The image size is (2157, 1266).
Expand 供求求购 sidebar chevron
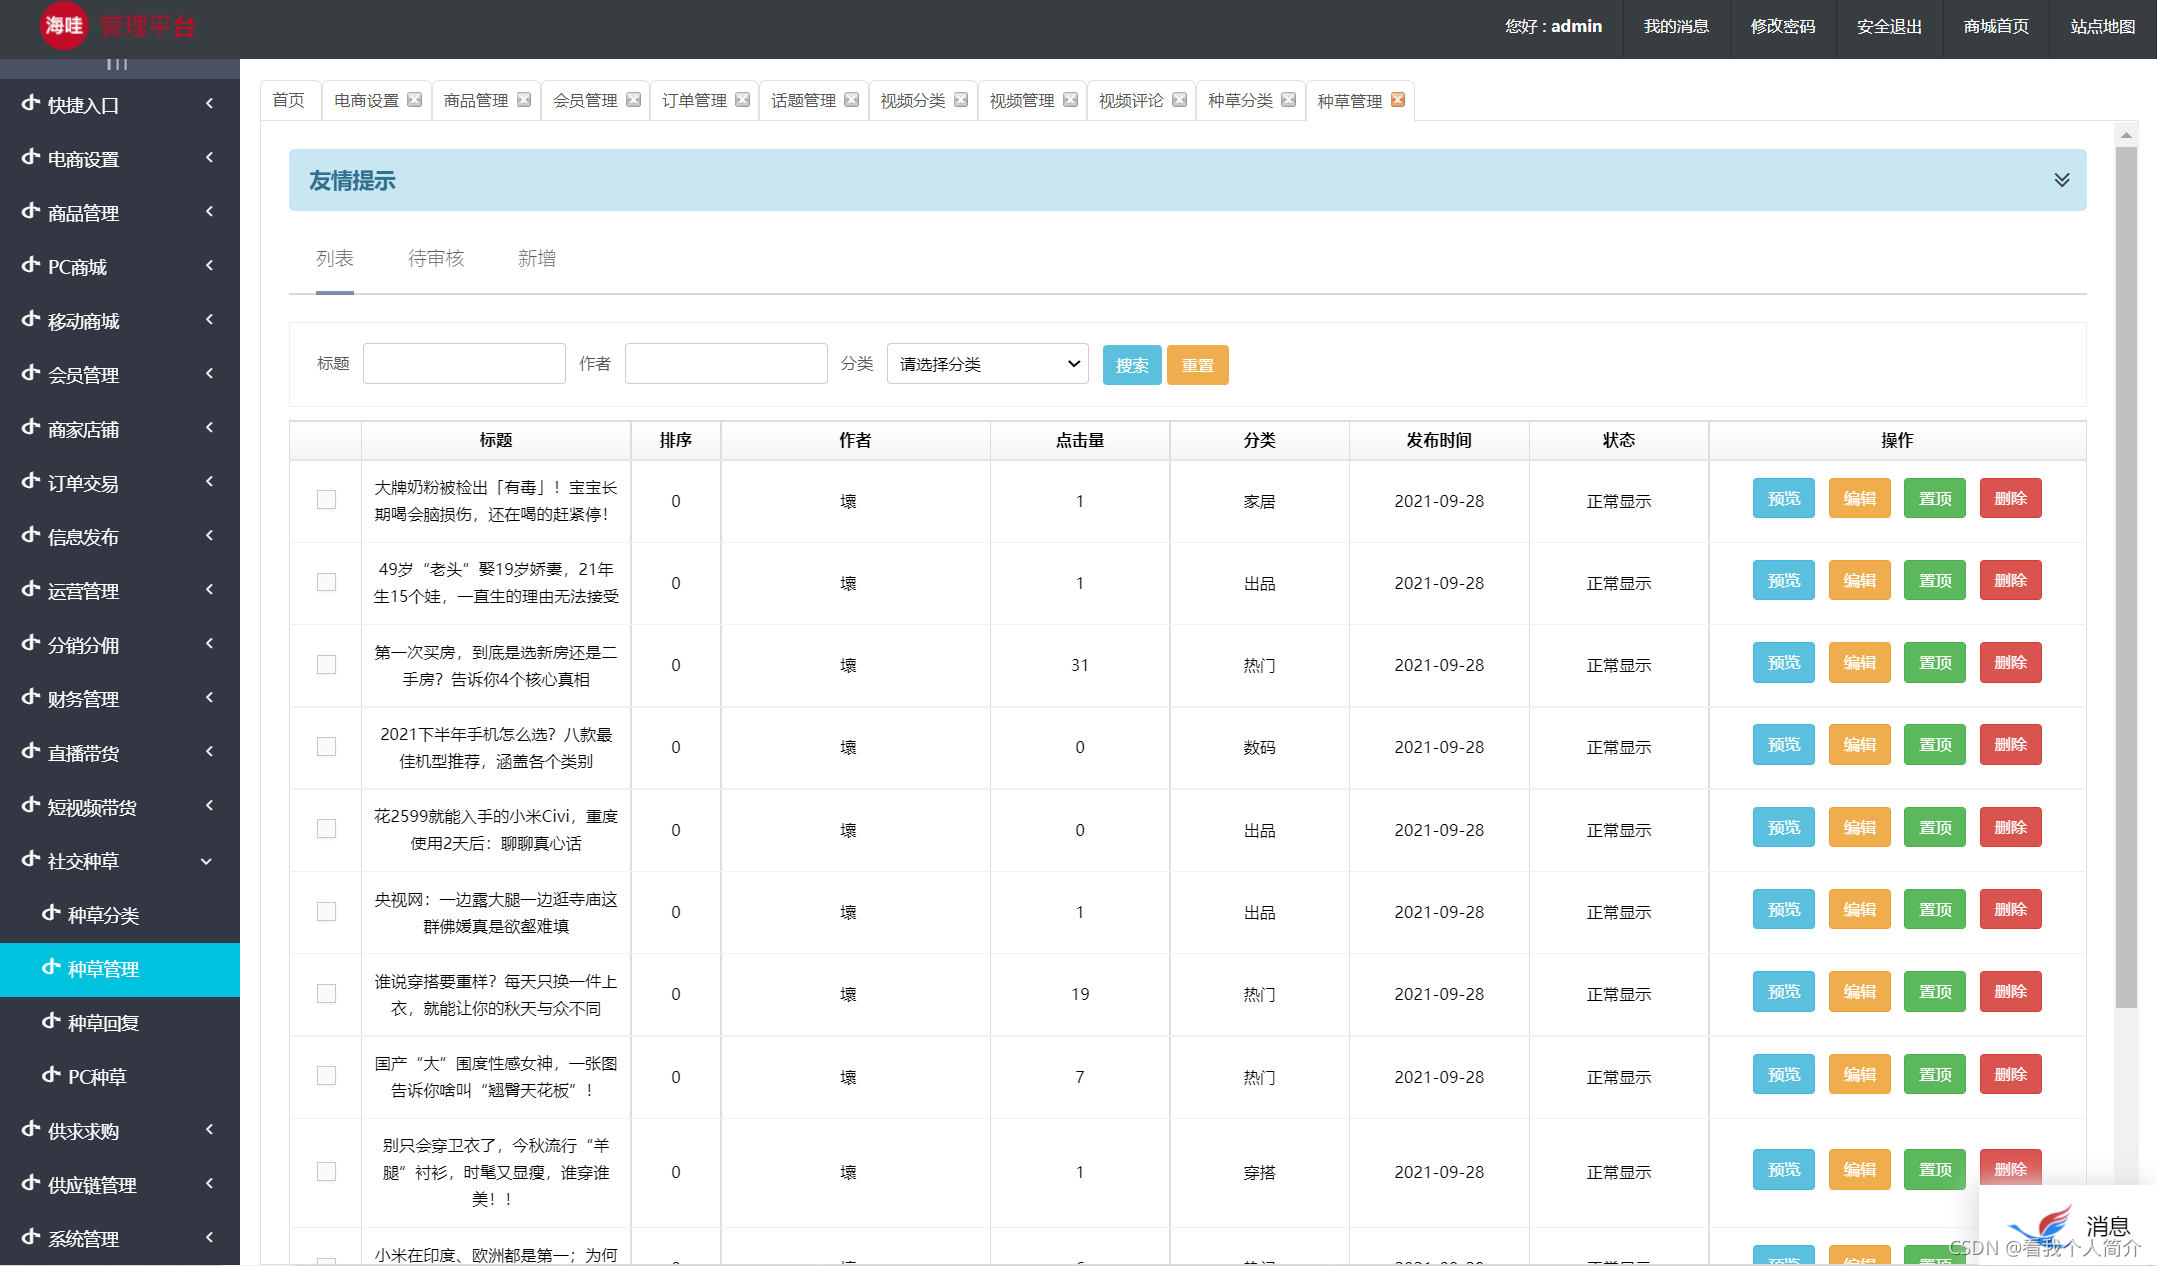pyautogui.click(x=209, y=1130)
